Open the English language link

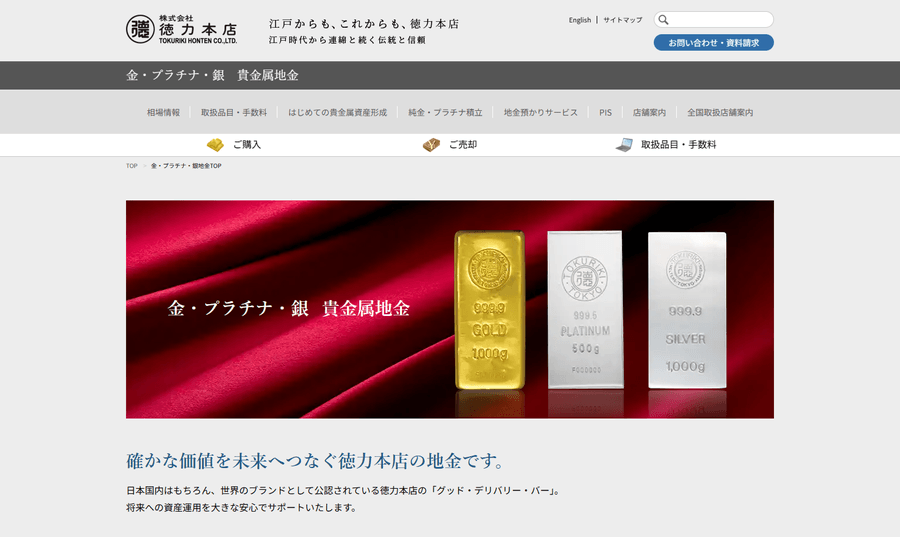(580, 20)
